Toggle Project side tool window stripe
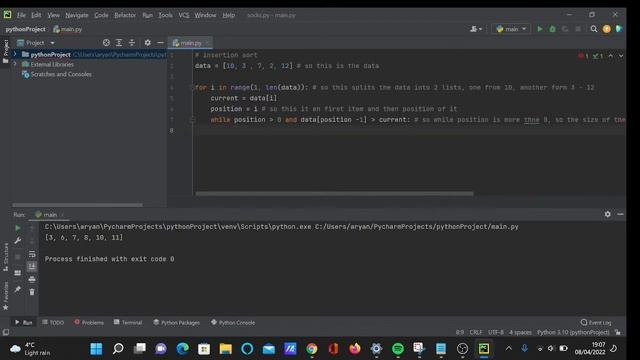The width and height of the screenshot is (640, 360). (5, 51)
